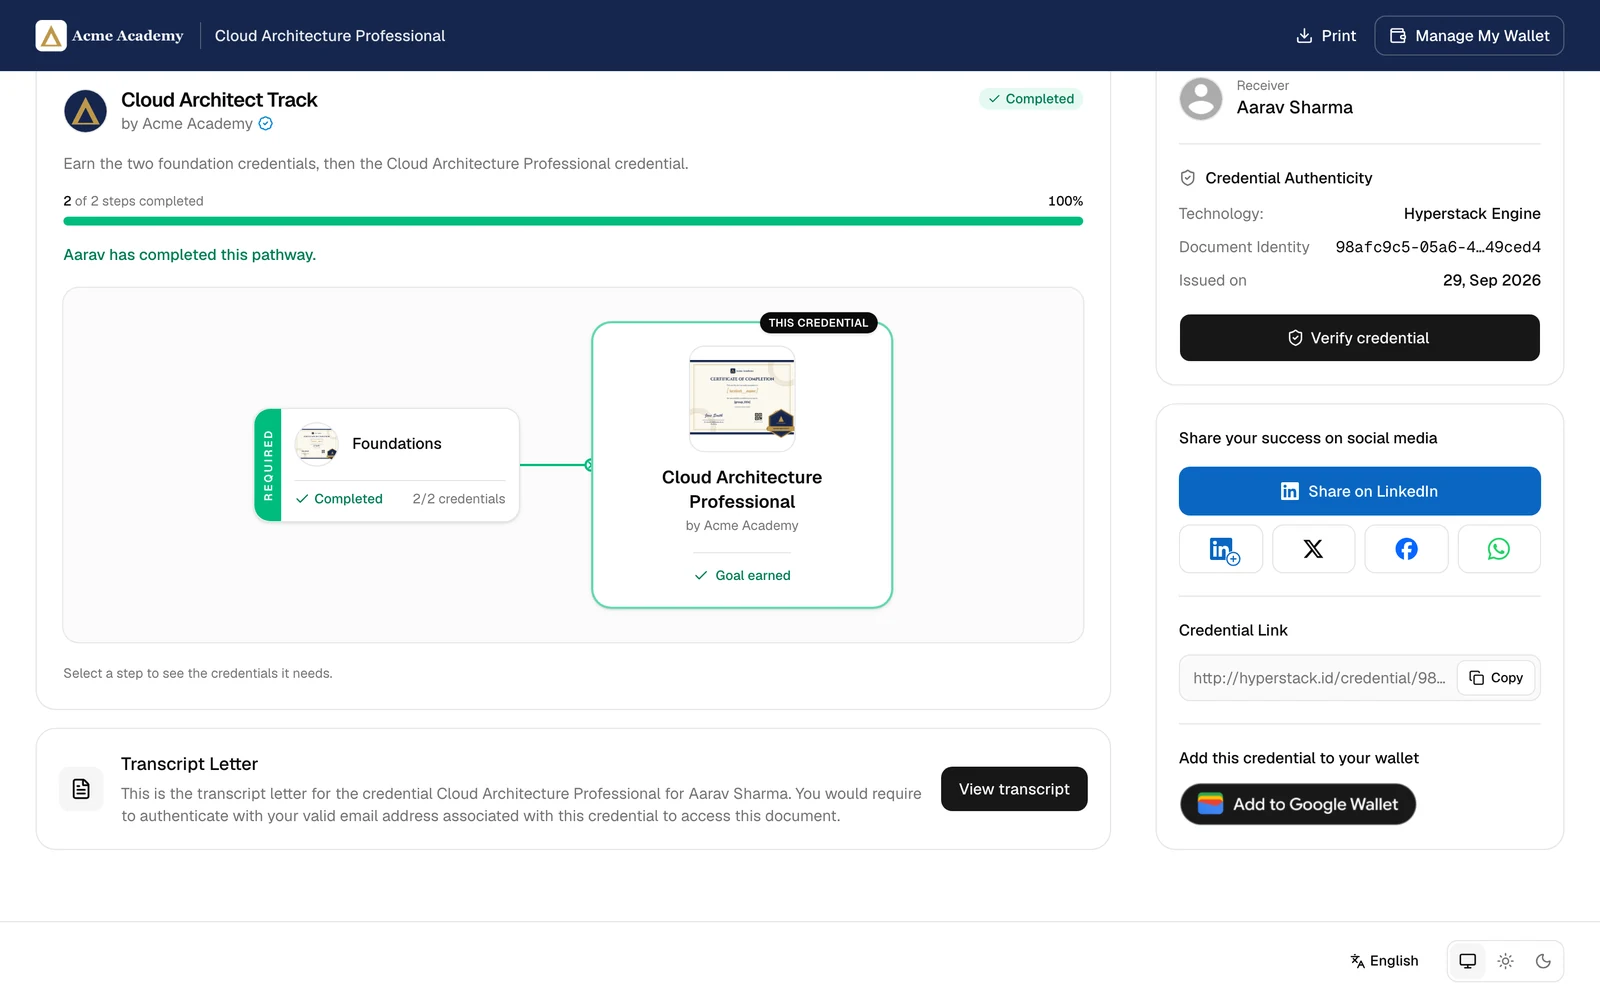Click the Cloud Architect Track logo
The width and height of the screenshot is (1600, 1000).
[86, 111]
